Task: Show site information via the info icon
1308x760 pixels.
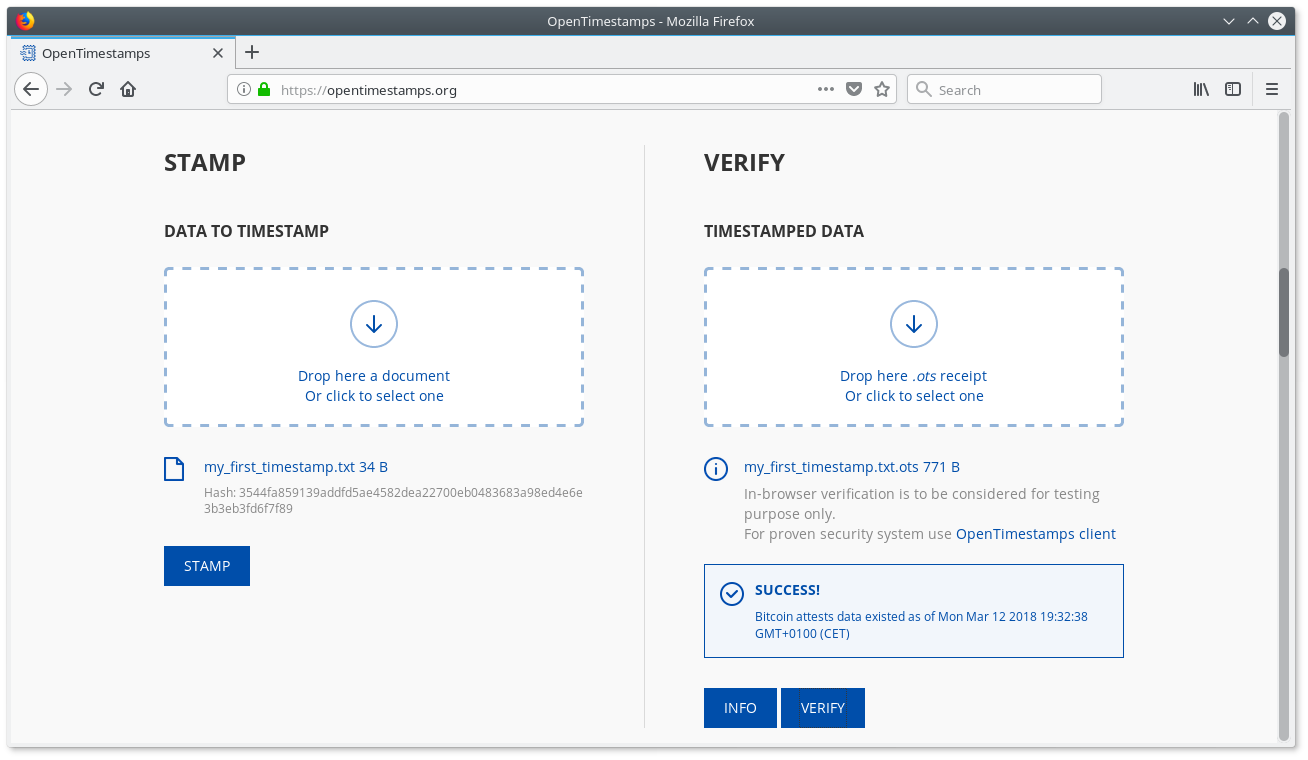Action: pos(244,89)
